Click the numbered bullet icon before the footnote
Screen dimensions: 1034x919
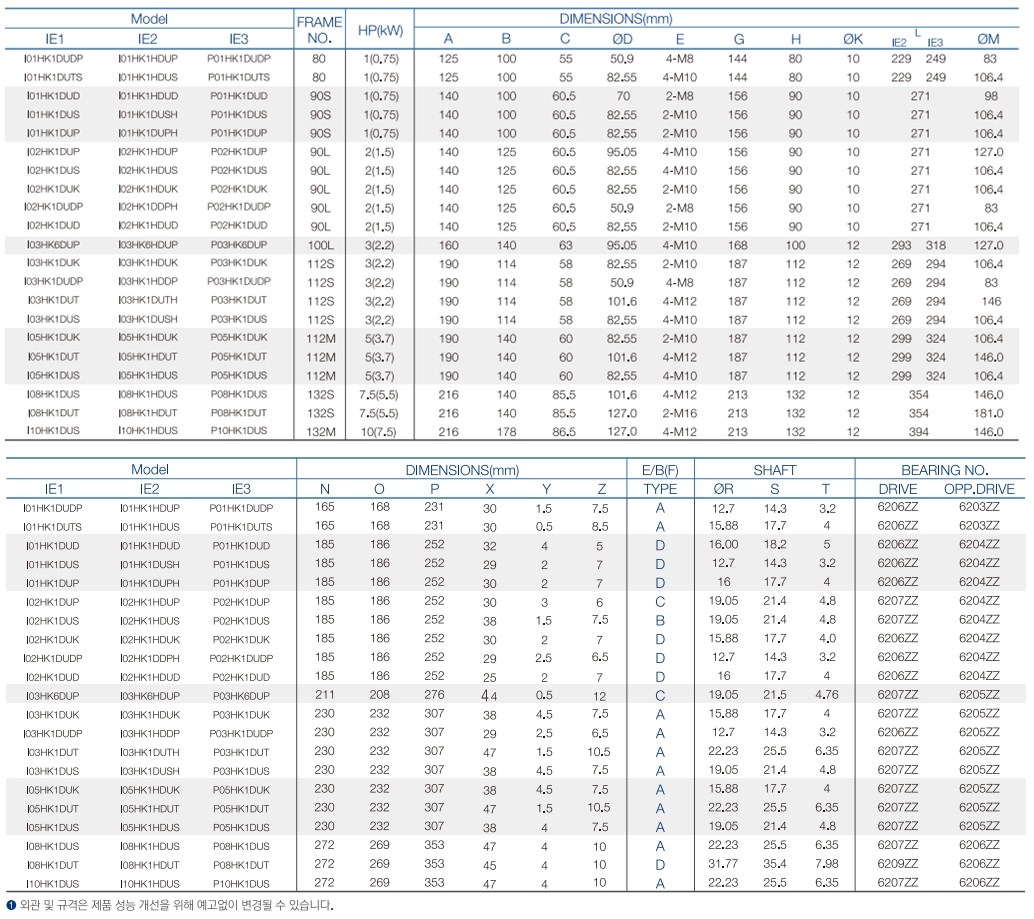[11, 905]
